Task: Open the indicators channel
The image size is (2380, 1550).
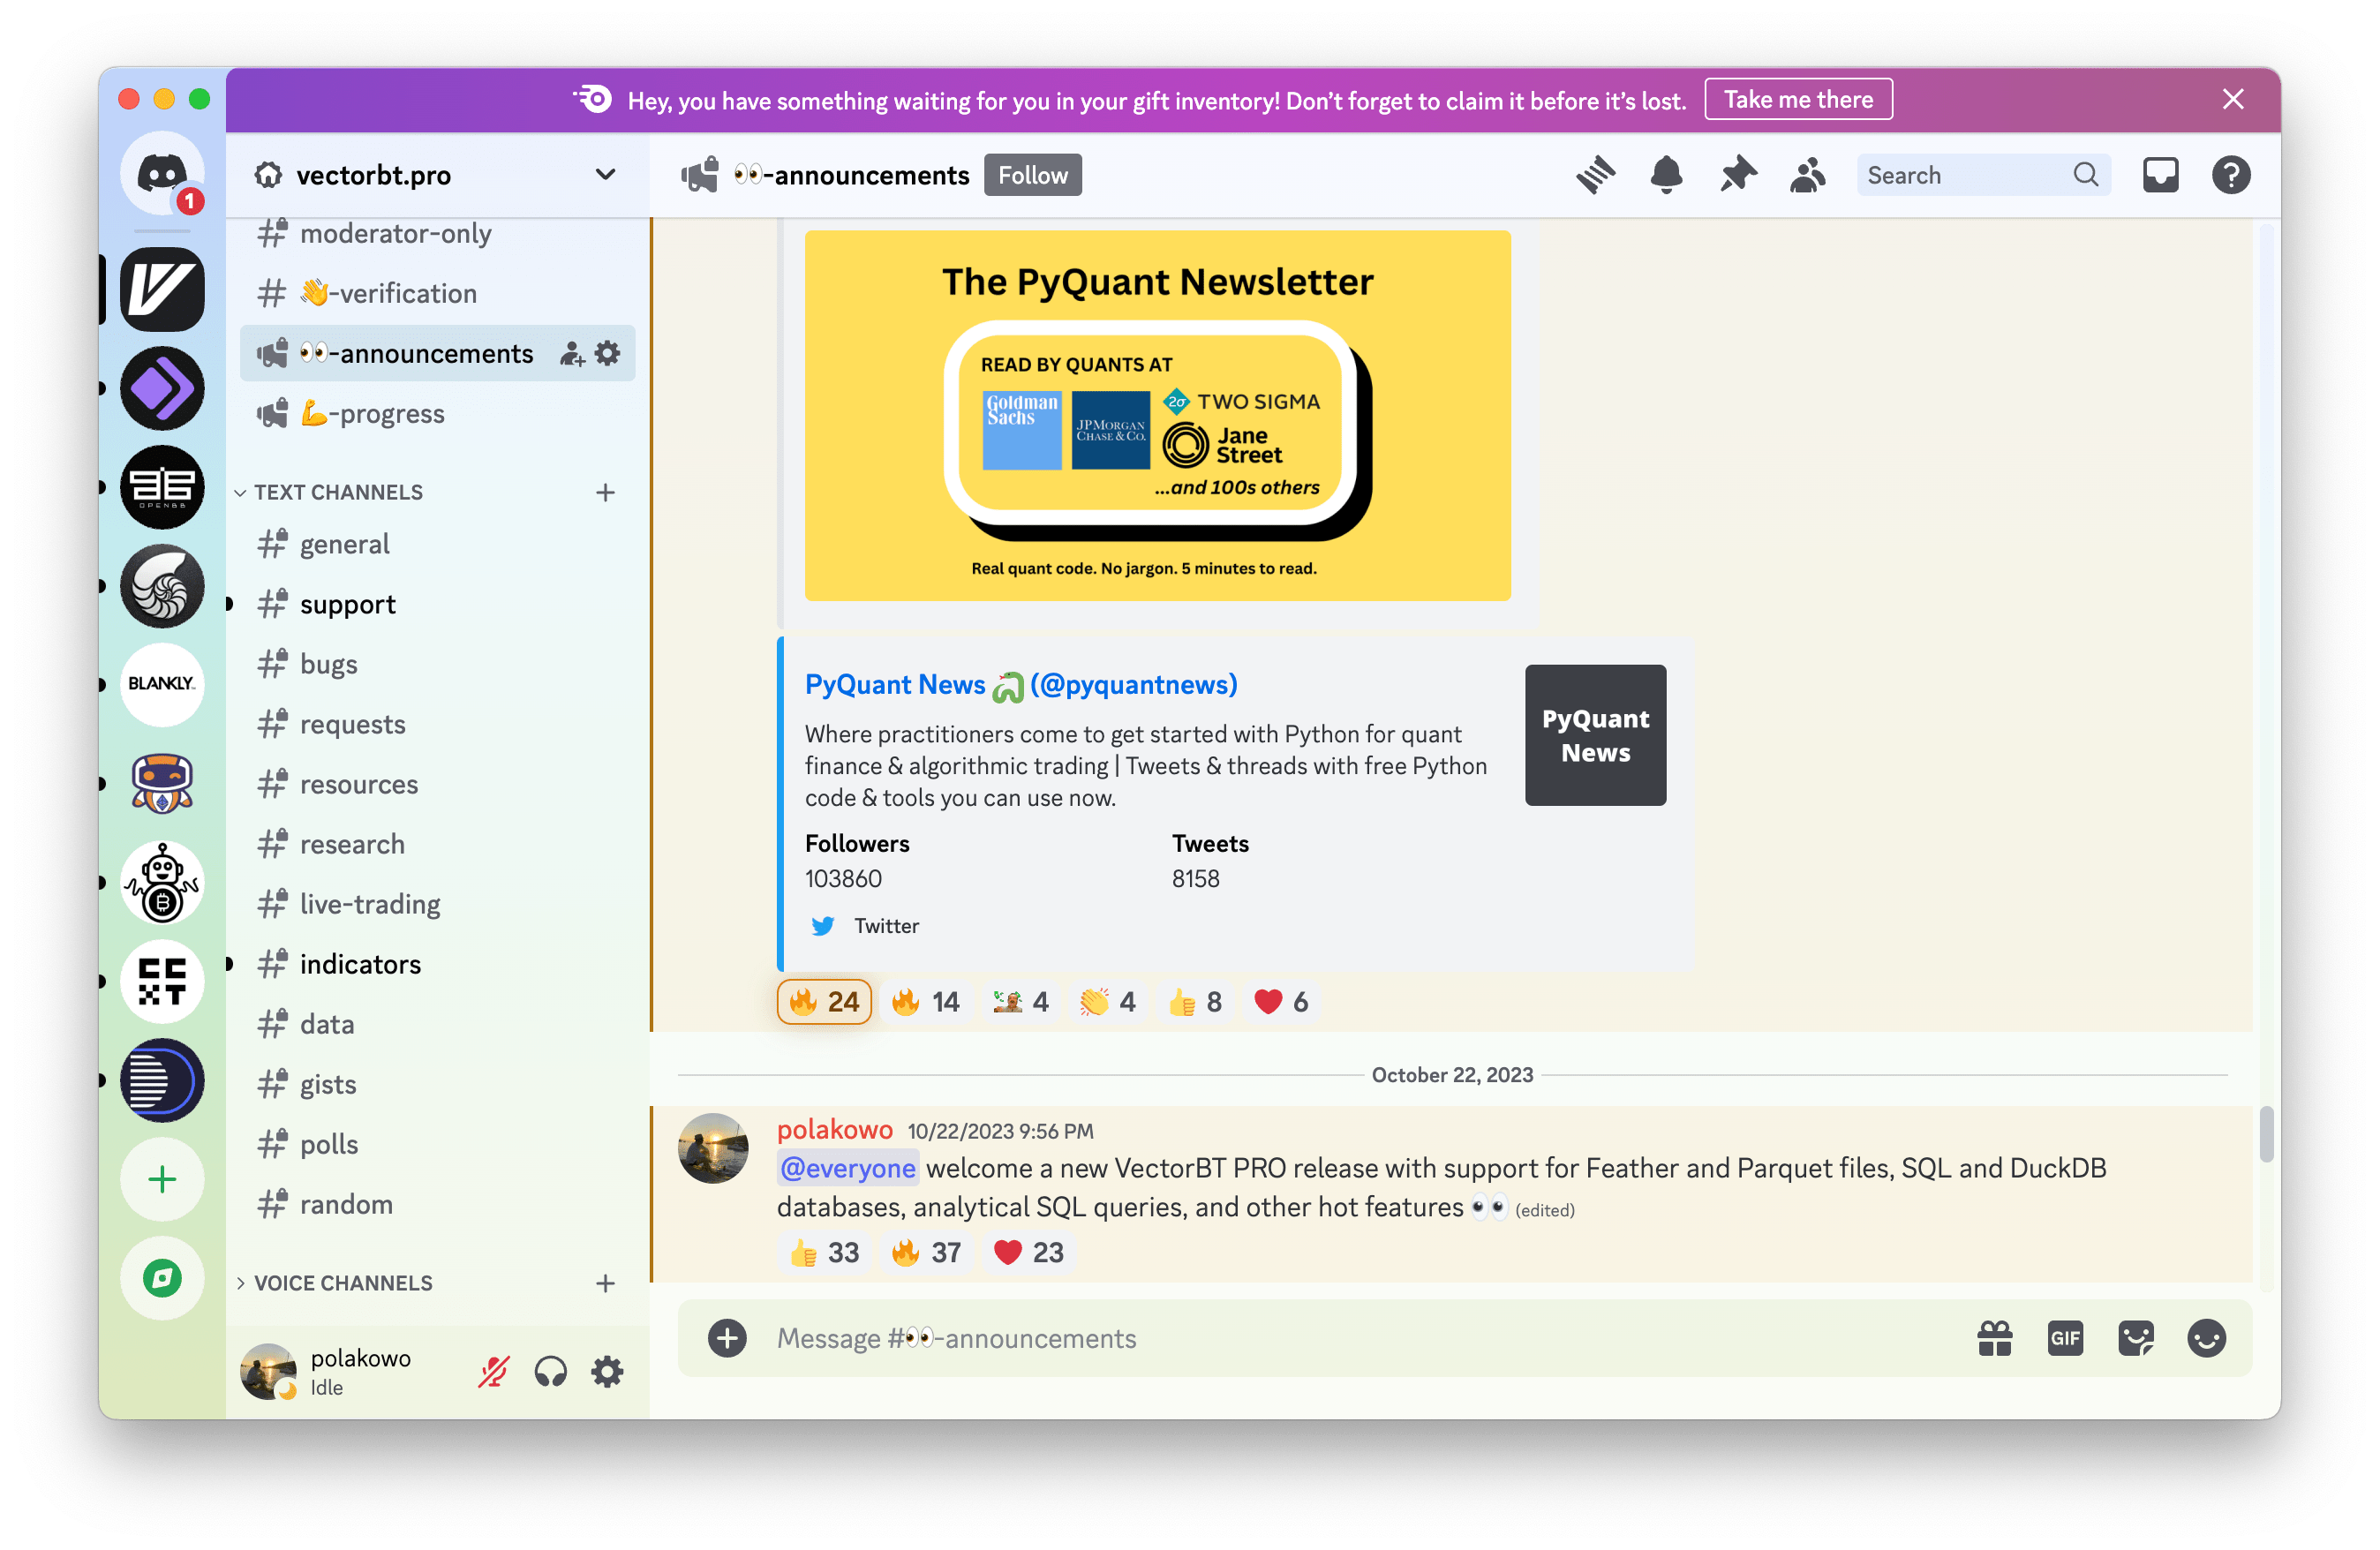Action: (x=360, y=964)
